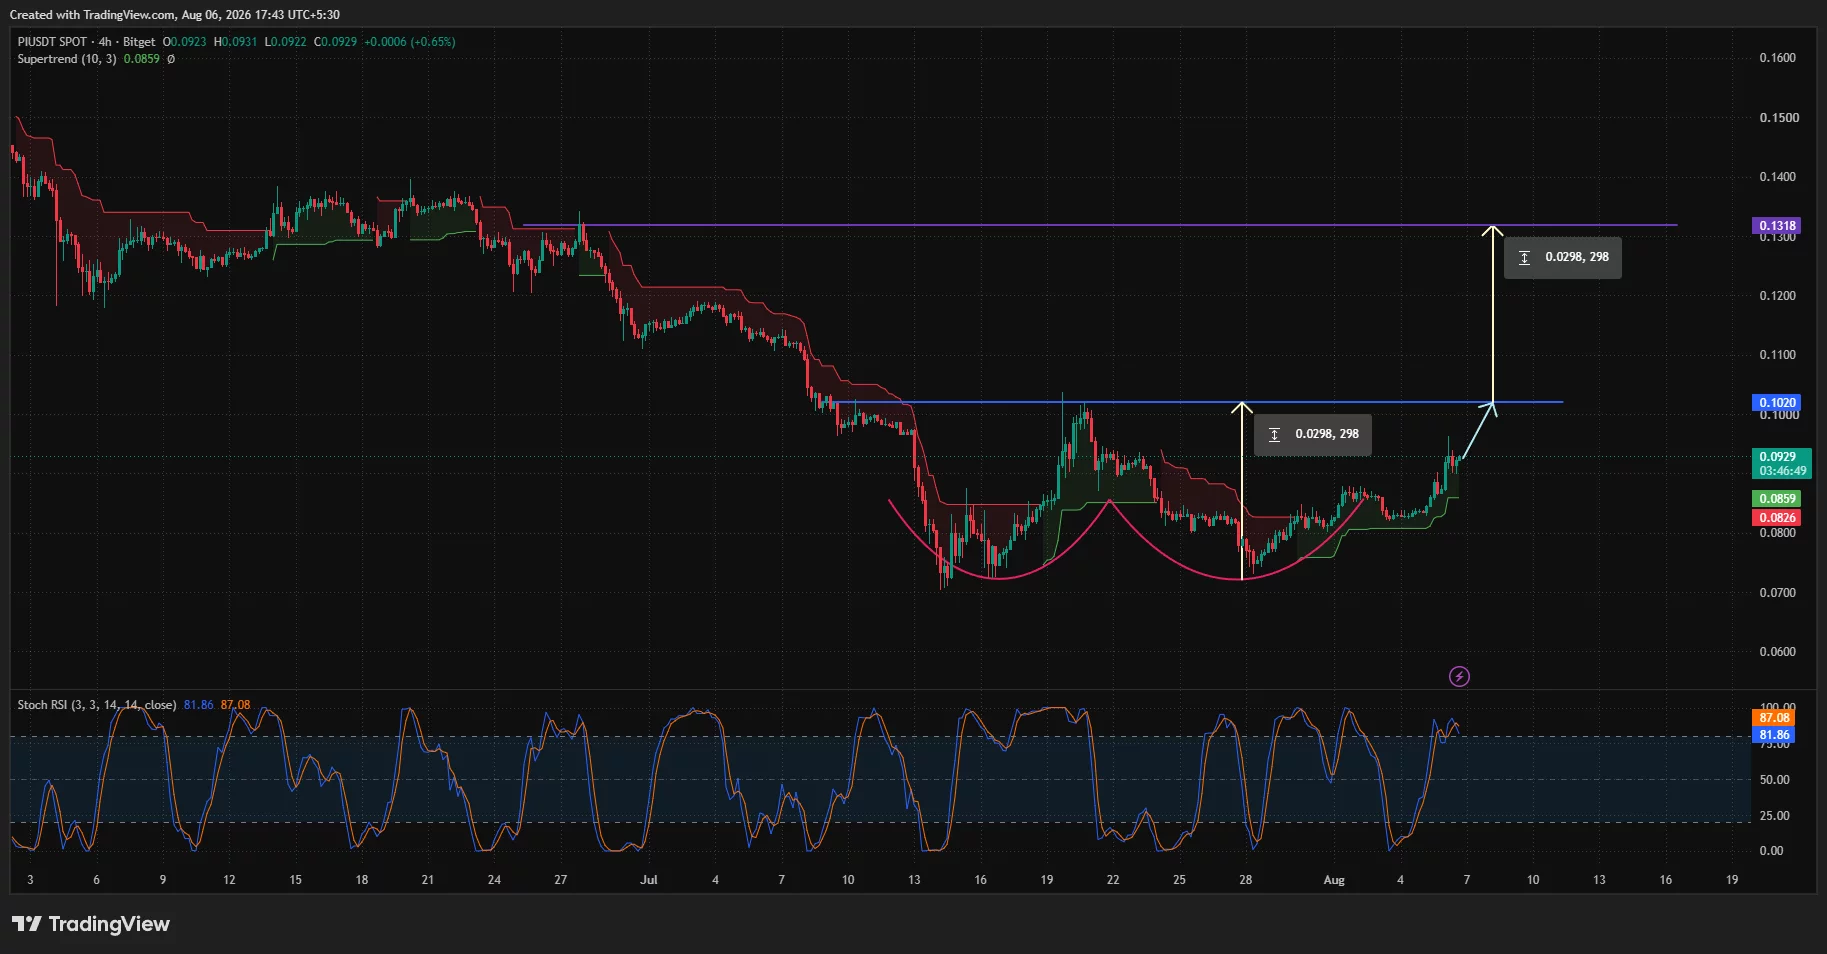Image resolution: width=1827 pixels, height=954 pixels.
Task: Click the countdown timer 03:46:49
Action: pyautogui.click(x=1783, y=471)
